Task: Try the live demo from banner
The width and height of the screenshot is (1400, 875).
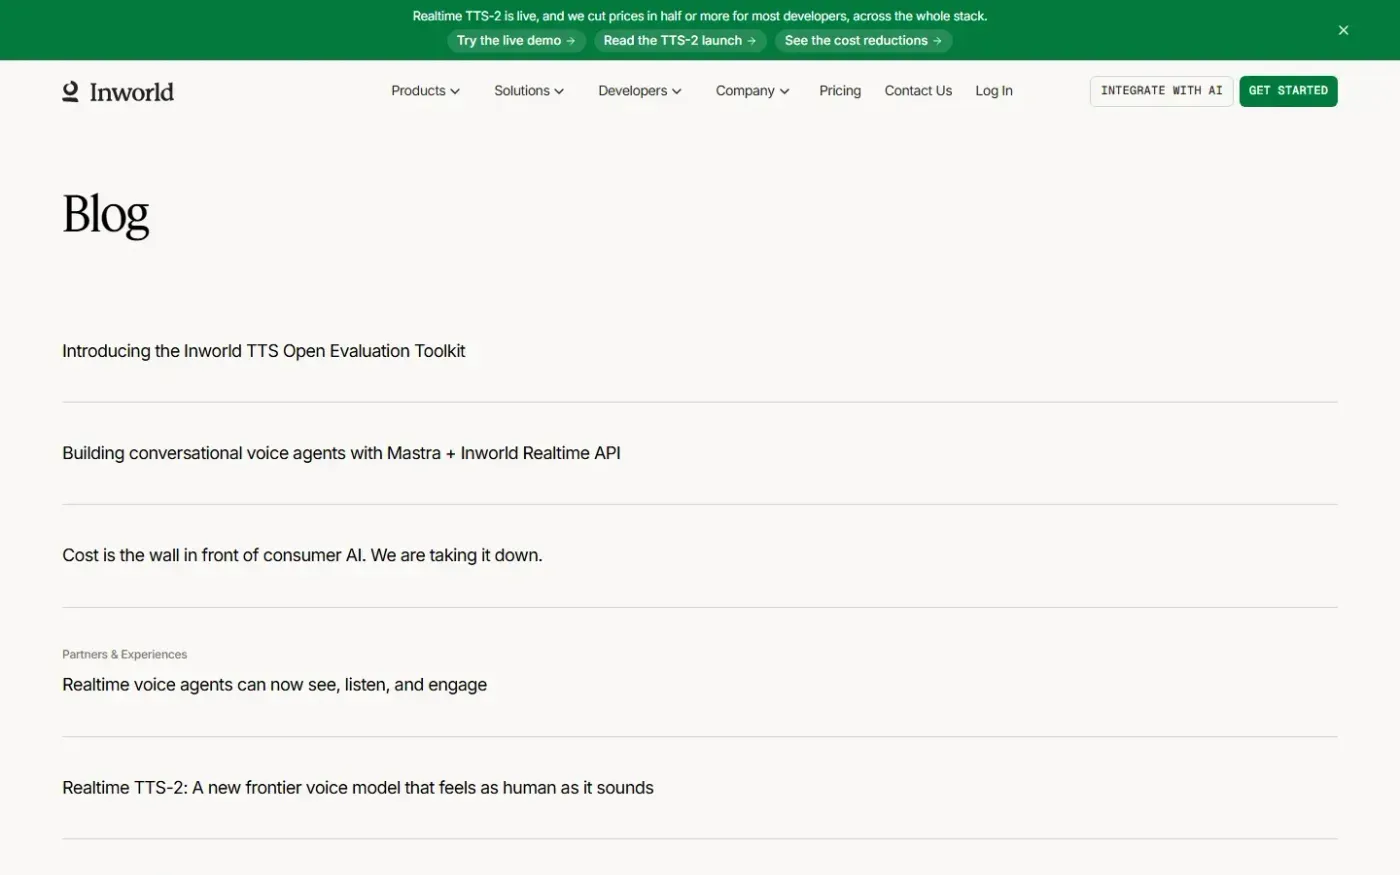Action: 516,41
